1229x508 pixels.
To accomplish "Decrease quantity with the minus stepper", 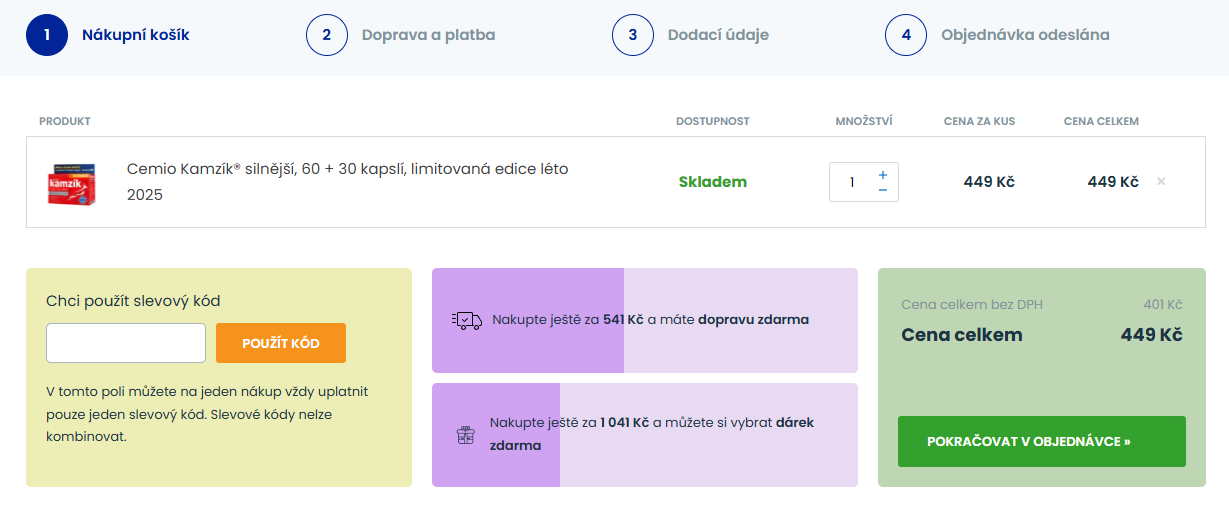I will click(x=883, y=190).
